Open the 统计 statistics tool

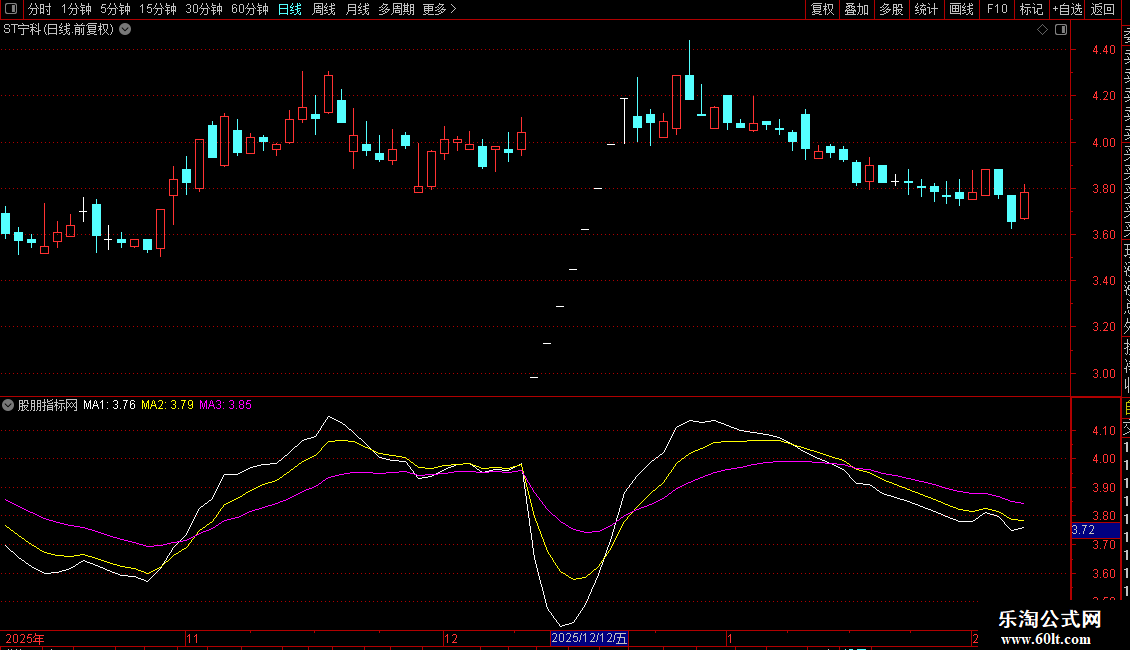(926, 9)
